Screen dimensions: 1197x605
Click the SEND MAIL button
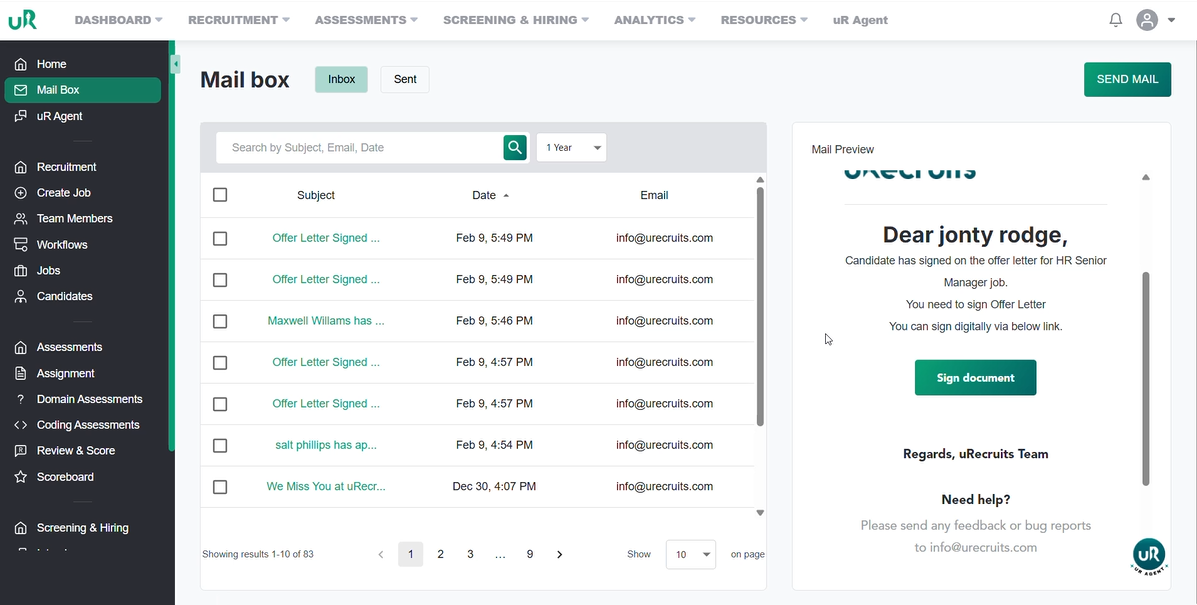point(1127,80)
